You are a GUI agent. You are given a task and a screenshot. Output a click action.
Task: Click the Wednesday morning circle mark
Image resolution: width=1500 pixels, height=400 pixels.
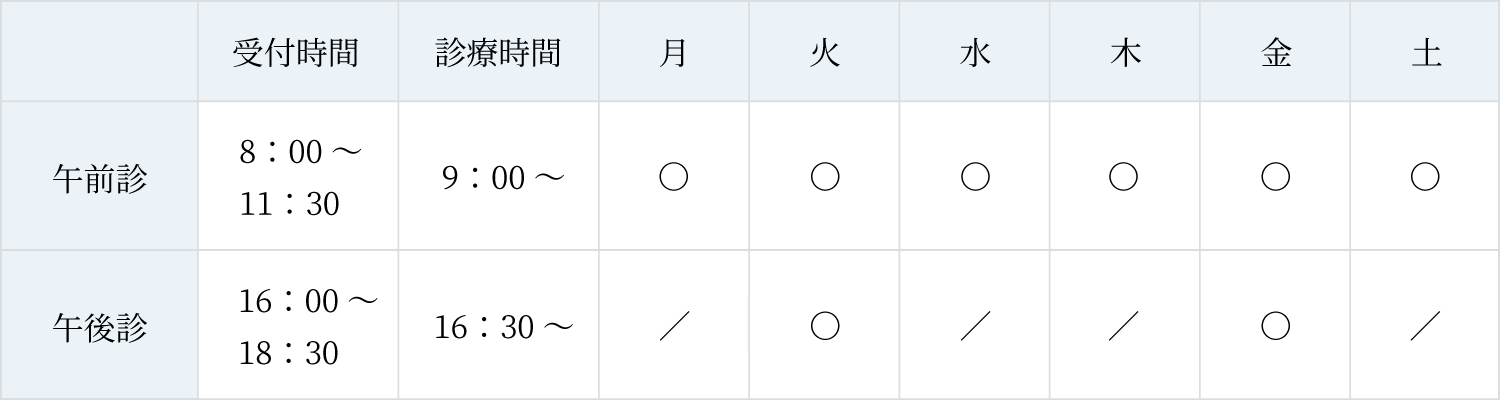click(x=975, y=178)
